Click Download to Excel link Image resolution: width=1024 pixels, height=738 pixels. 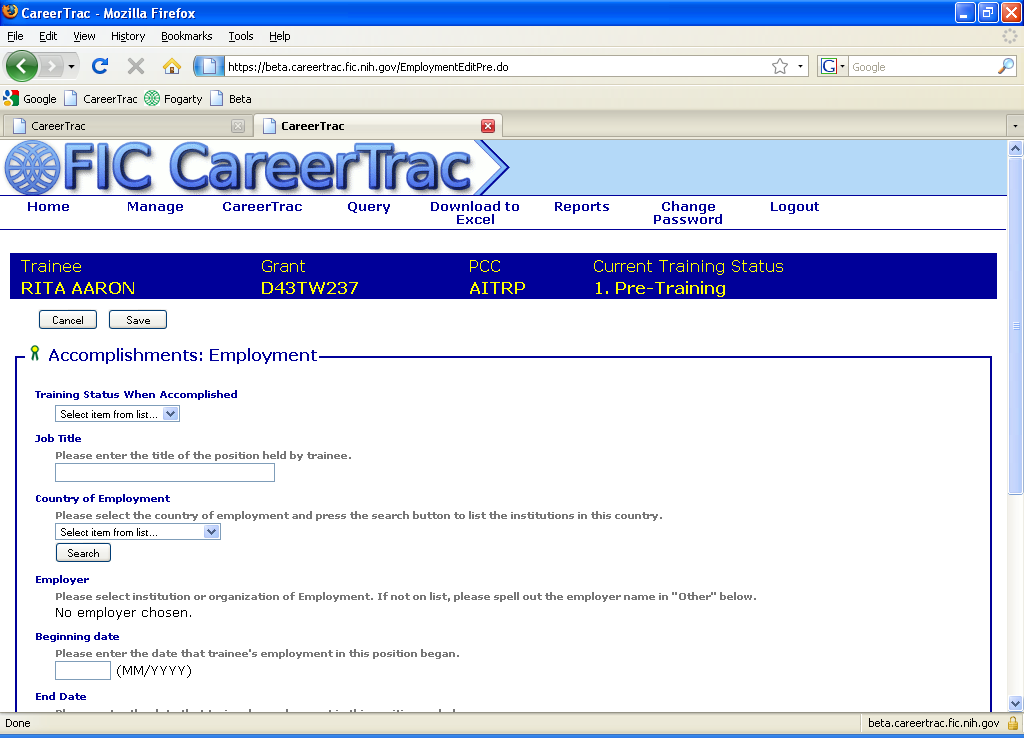click(475, 213)
